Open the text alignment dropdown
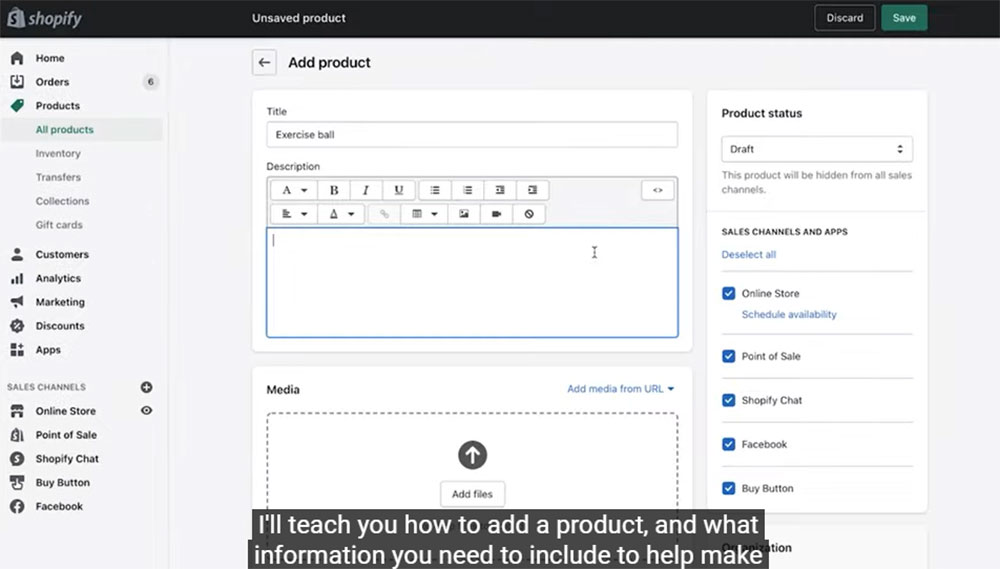Screen dimensions: 1000x569 coord(294,214)
